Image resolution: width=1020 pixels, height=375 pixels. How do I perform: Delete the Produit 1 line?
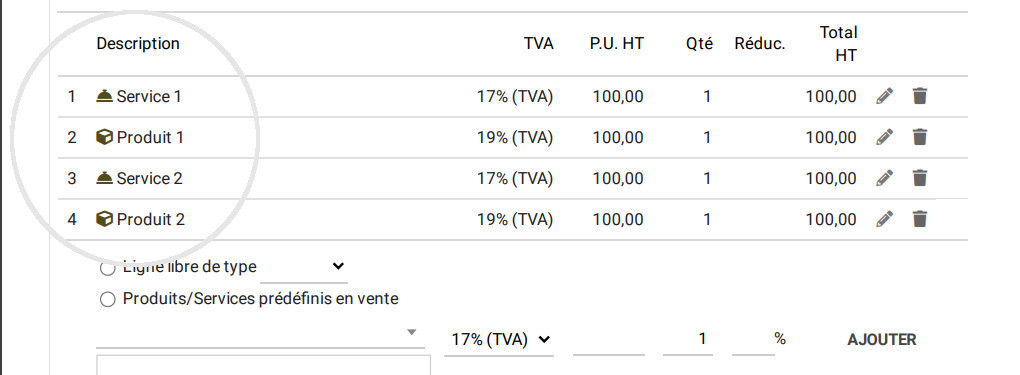tap(919, 137)
